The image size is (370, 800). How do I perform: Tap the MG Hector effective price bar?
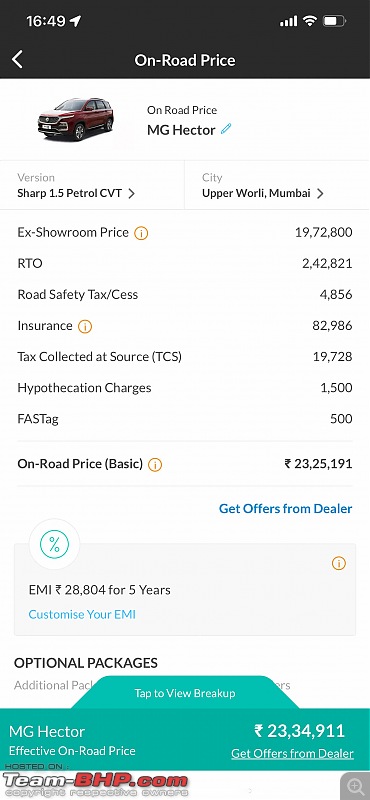(185, 740)
